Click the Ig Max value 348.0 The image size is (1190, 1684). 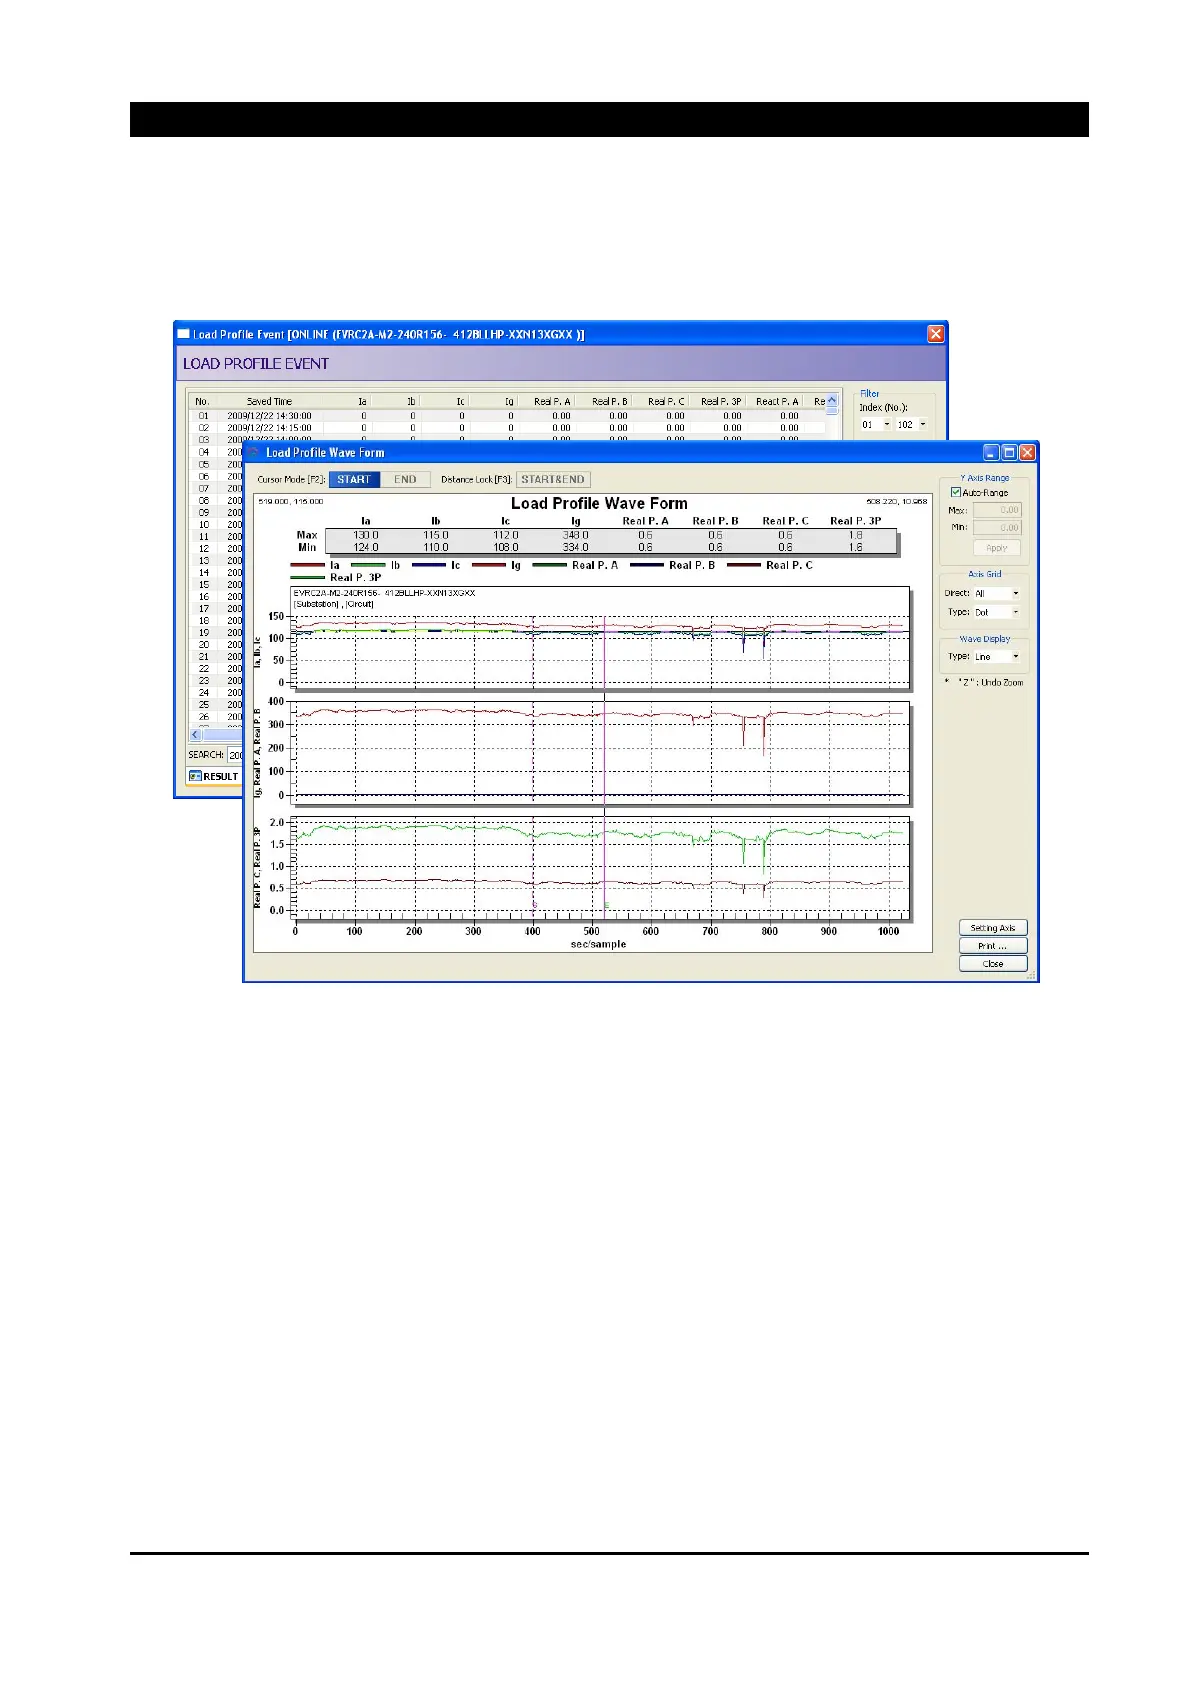click(x=576, y=535)
